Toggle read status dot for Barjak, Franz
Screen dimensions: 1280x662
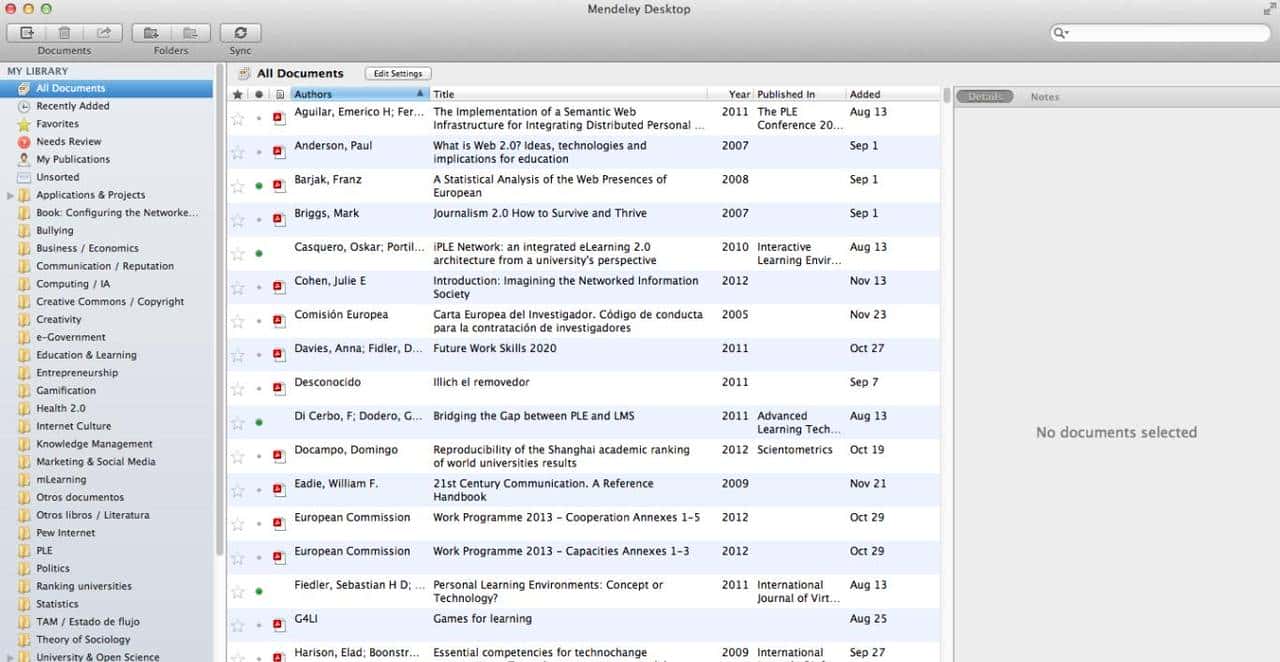coord(259,186)
